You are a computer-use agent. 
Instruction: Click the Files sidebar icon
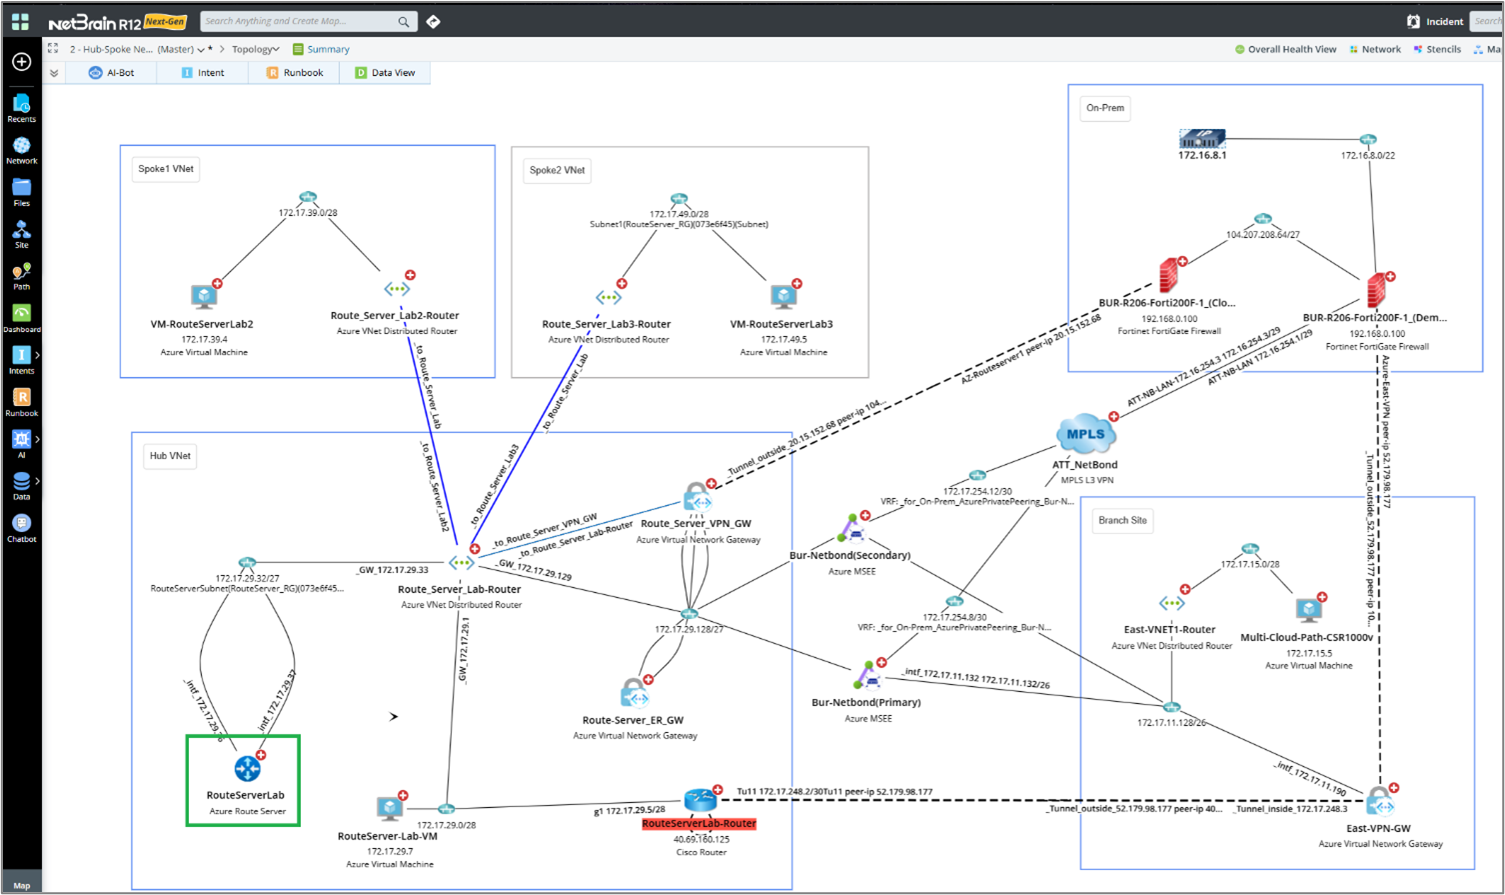click(x=21, y=191)
